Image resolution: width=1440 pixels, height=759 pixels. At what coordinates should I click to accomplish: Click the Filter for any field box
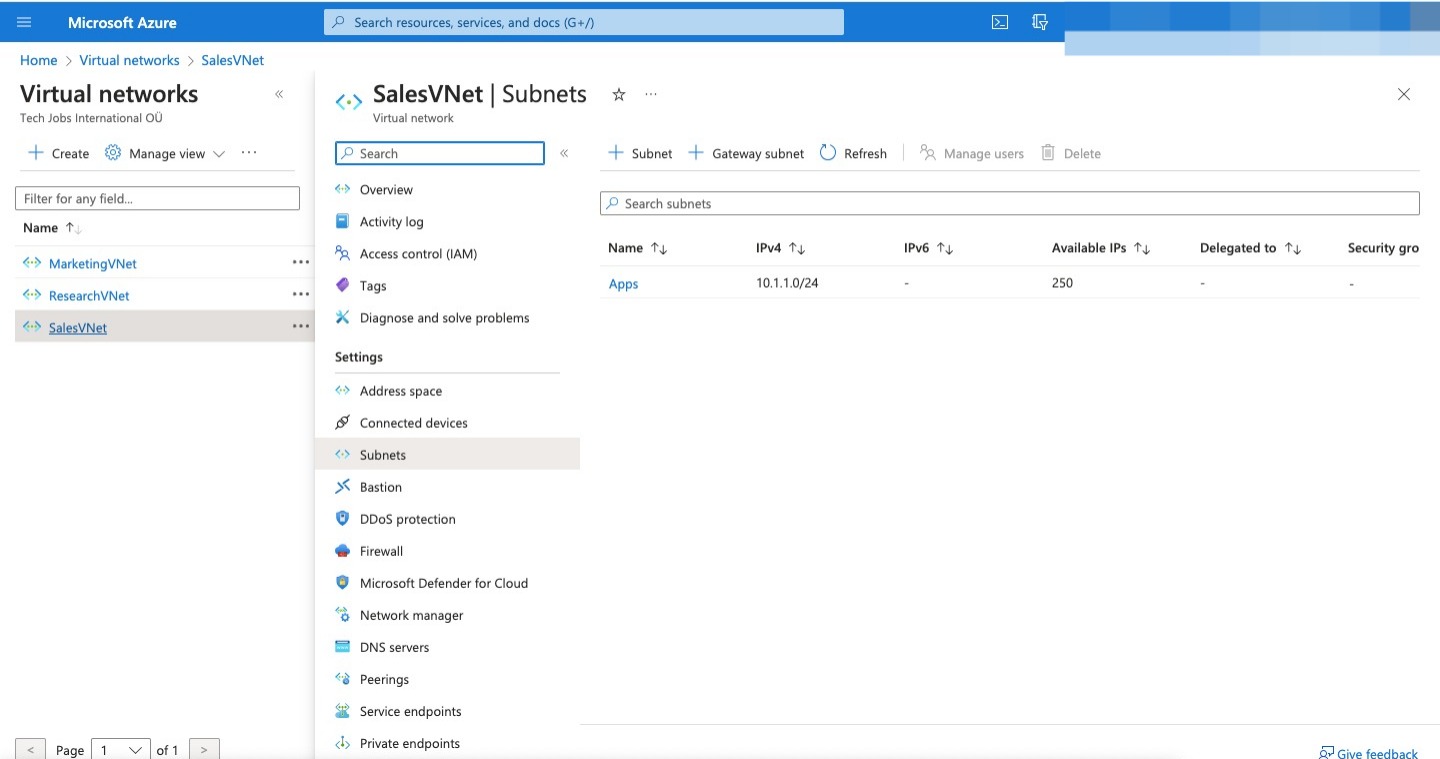(157, 198)
